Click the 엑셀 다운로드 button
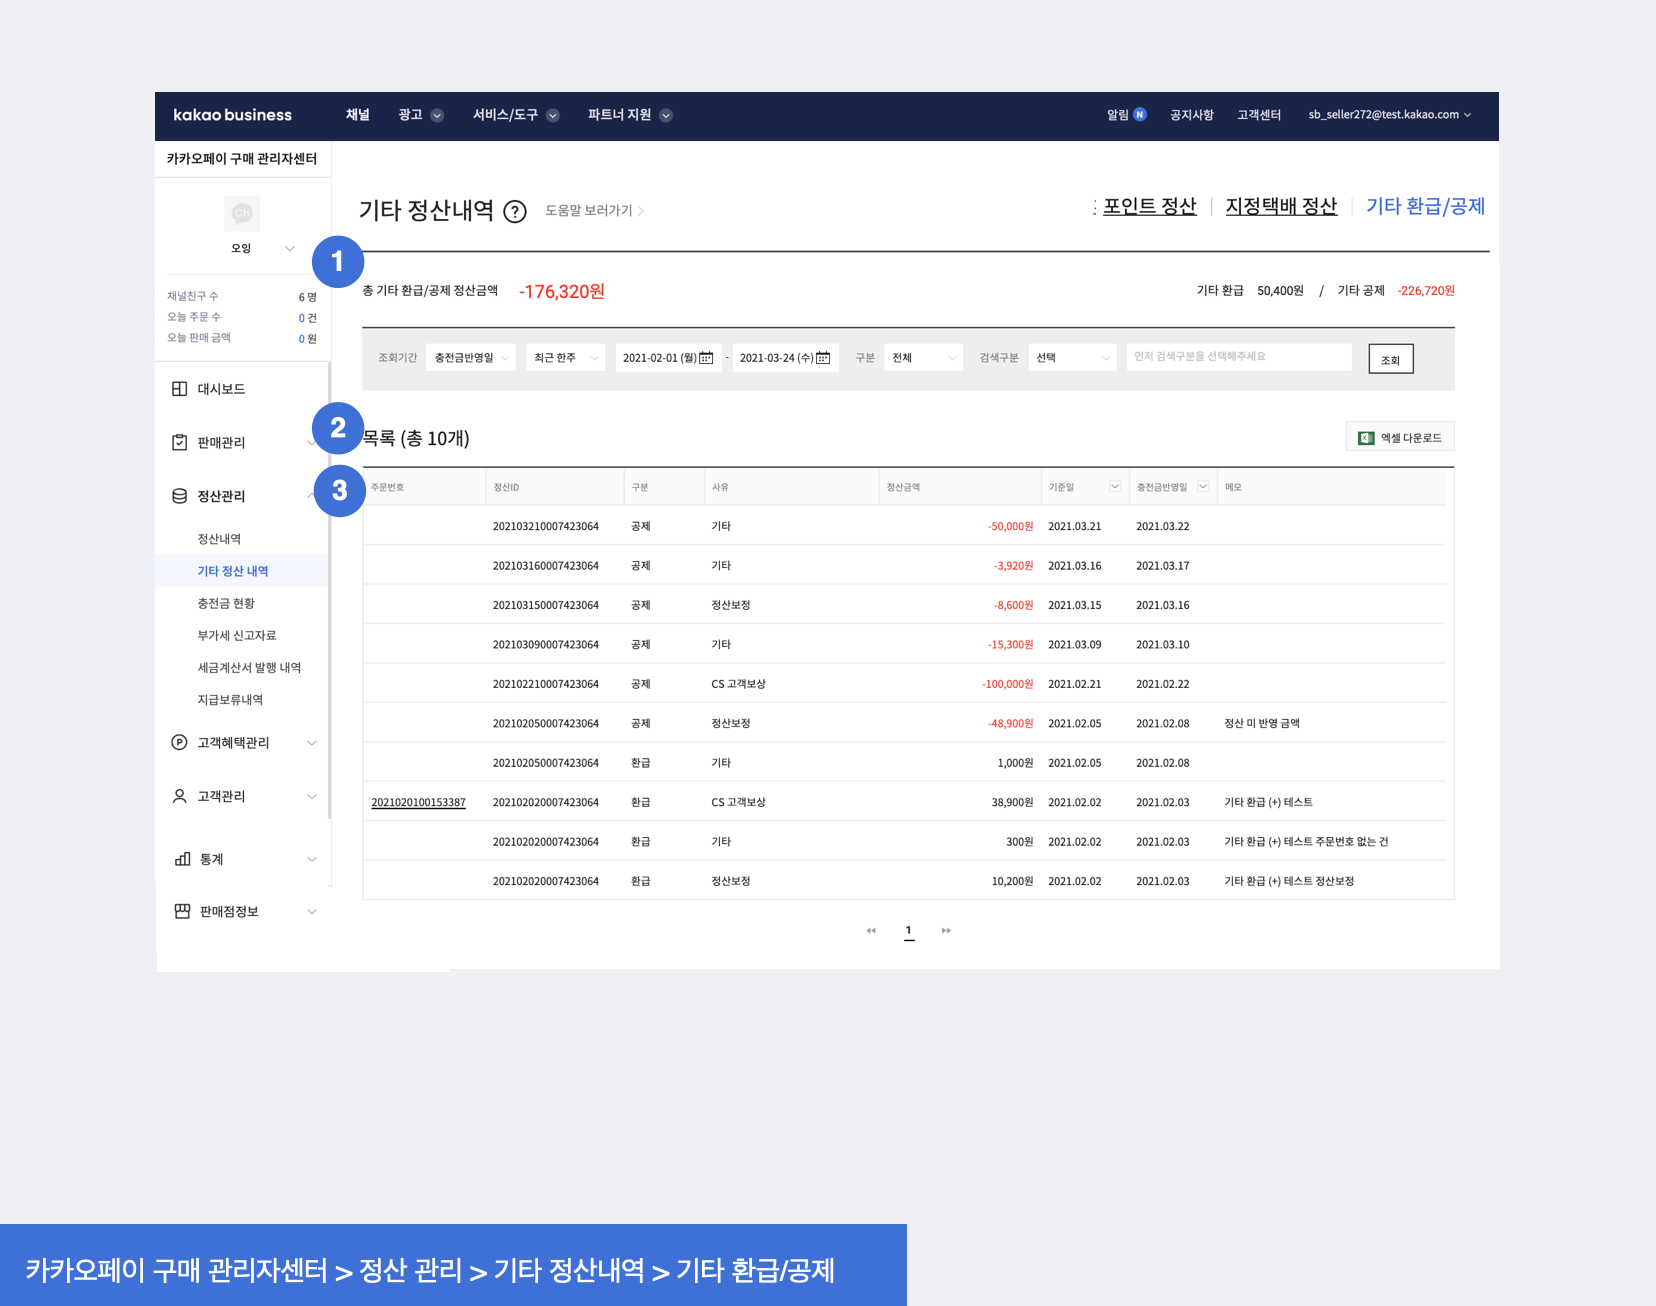The width and height of the screenshot is (1656, 1306). 1400,438
